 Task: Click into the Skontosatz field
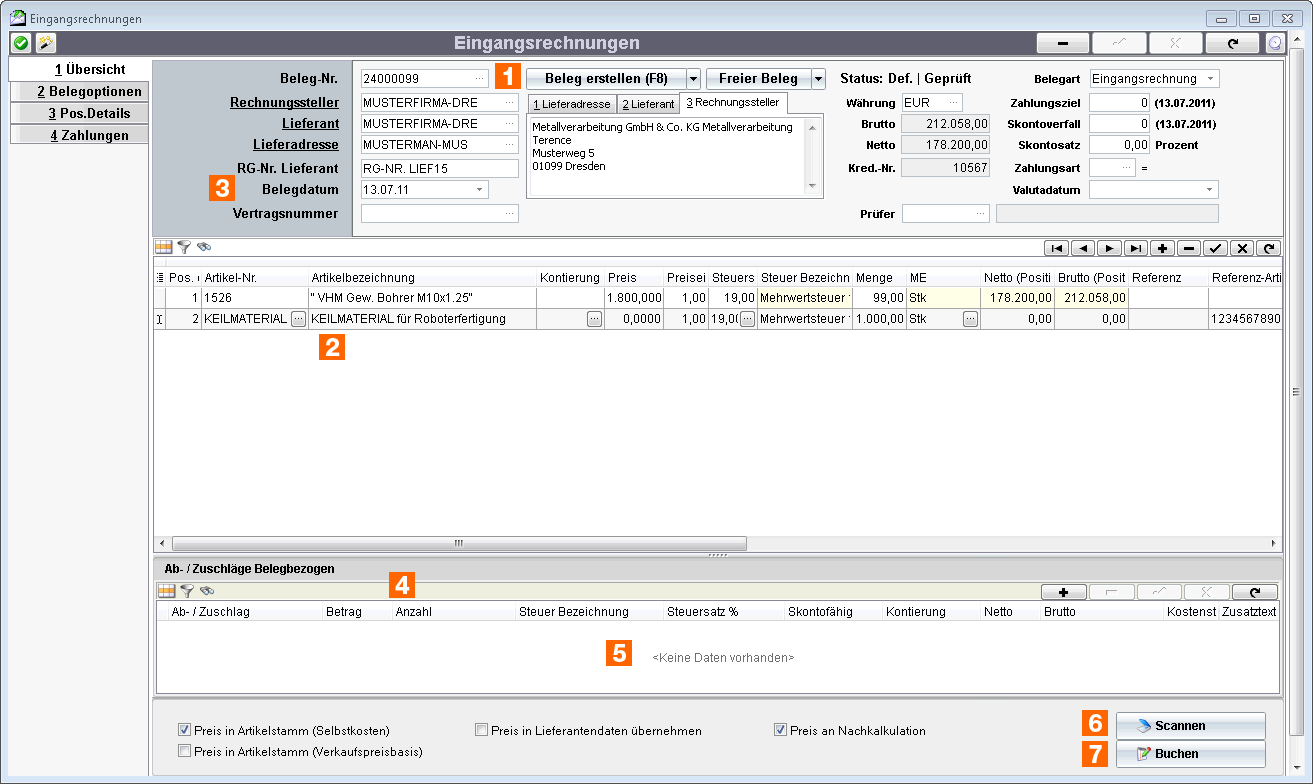click(x=1119, y=145)
